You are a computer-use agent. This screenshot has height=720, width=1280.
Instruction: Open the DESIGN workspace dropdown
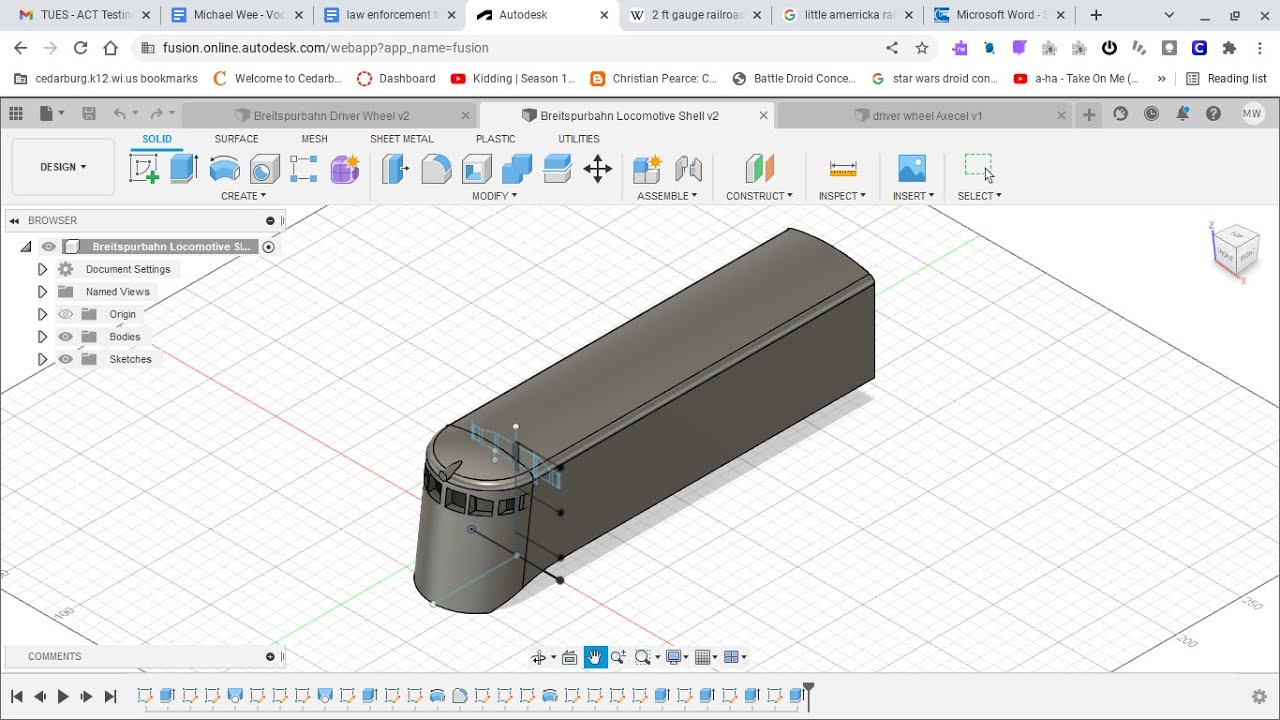tap(63, 167)
